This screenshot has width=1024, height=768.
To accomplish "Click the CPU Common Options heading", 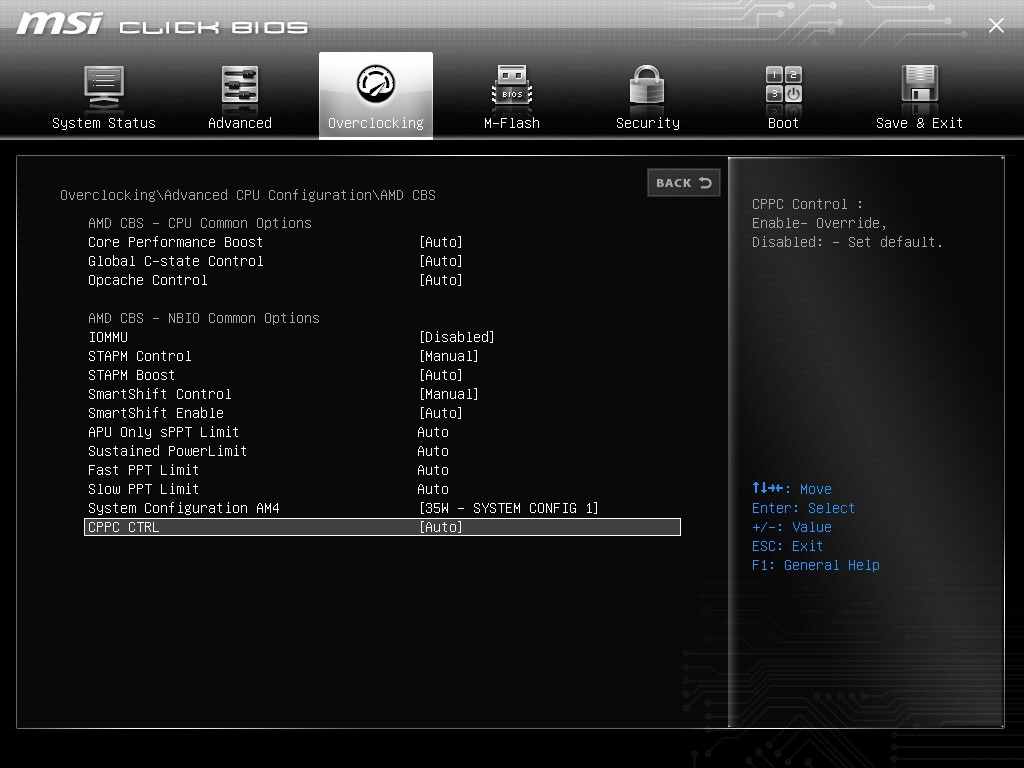I will 200,223.
